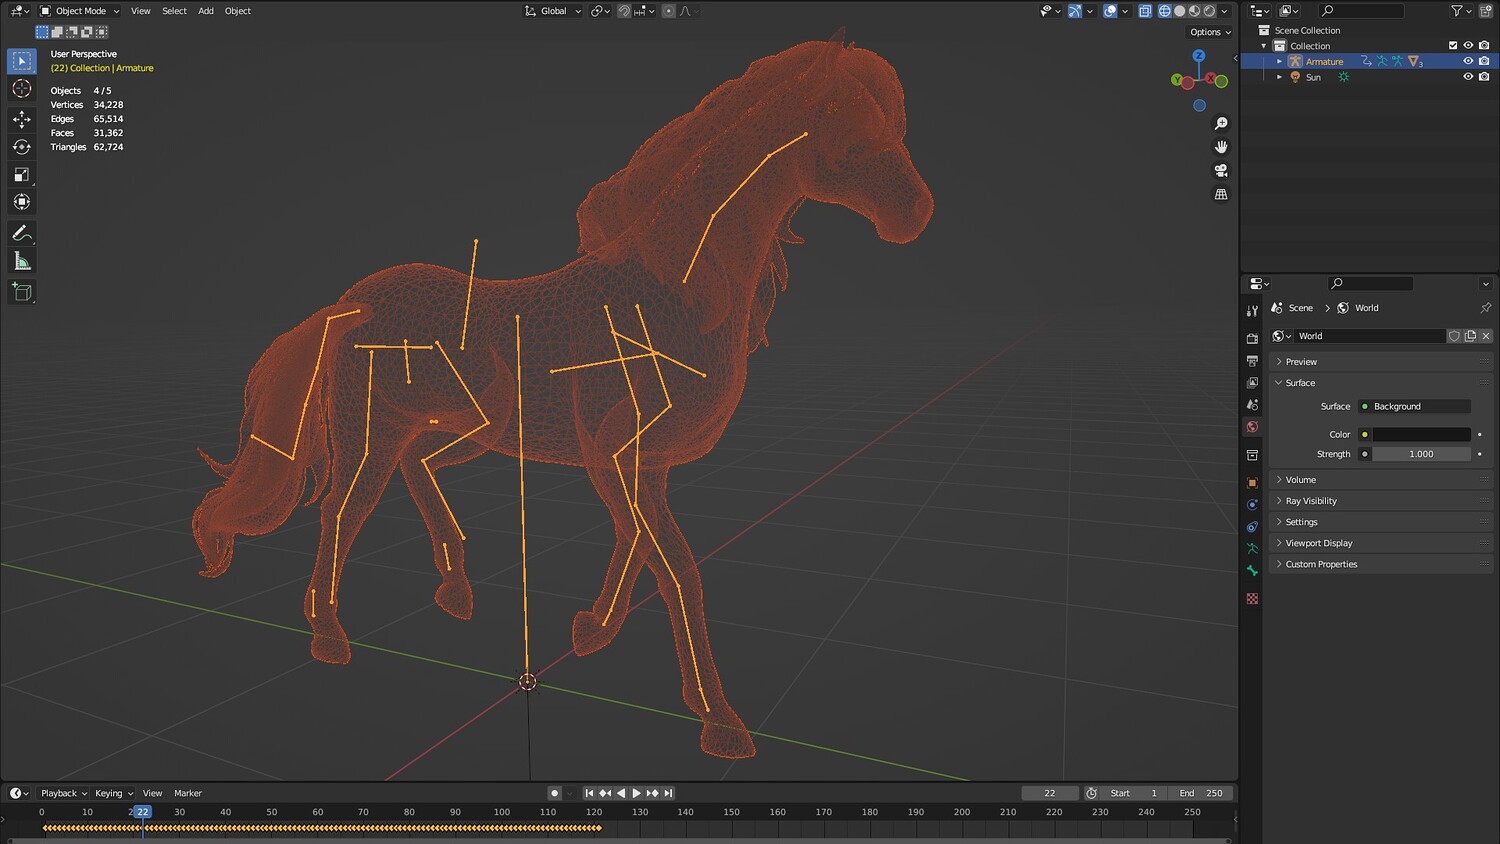Expand the Ray Visibility panel
The image size is (1500, 844).
click(1380, 501)
